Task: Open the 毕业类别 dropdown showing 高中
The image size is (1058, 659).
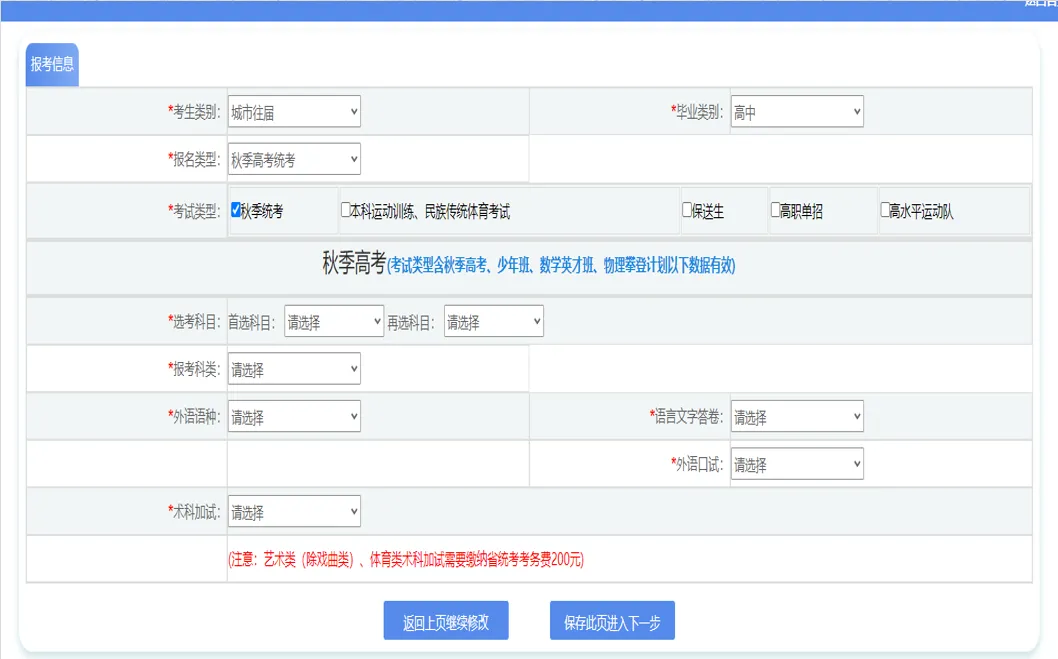Action: pos(797,111)
